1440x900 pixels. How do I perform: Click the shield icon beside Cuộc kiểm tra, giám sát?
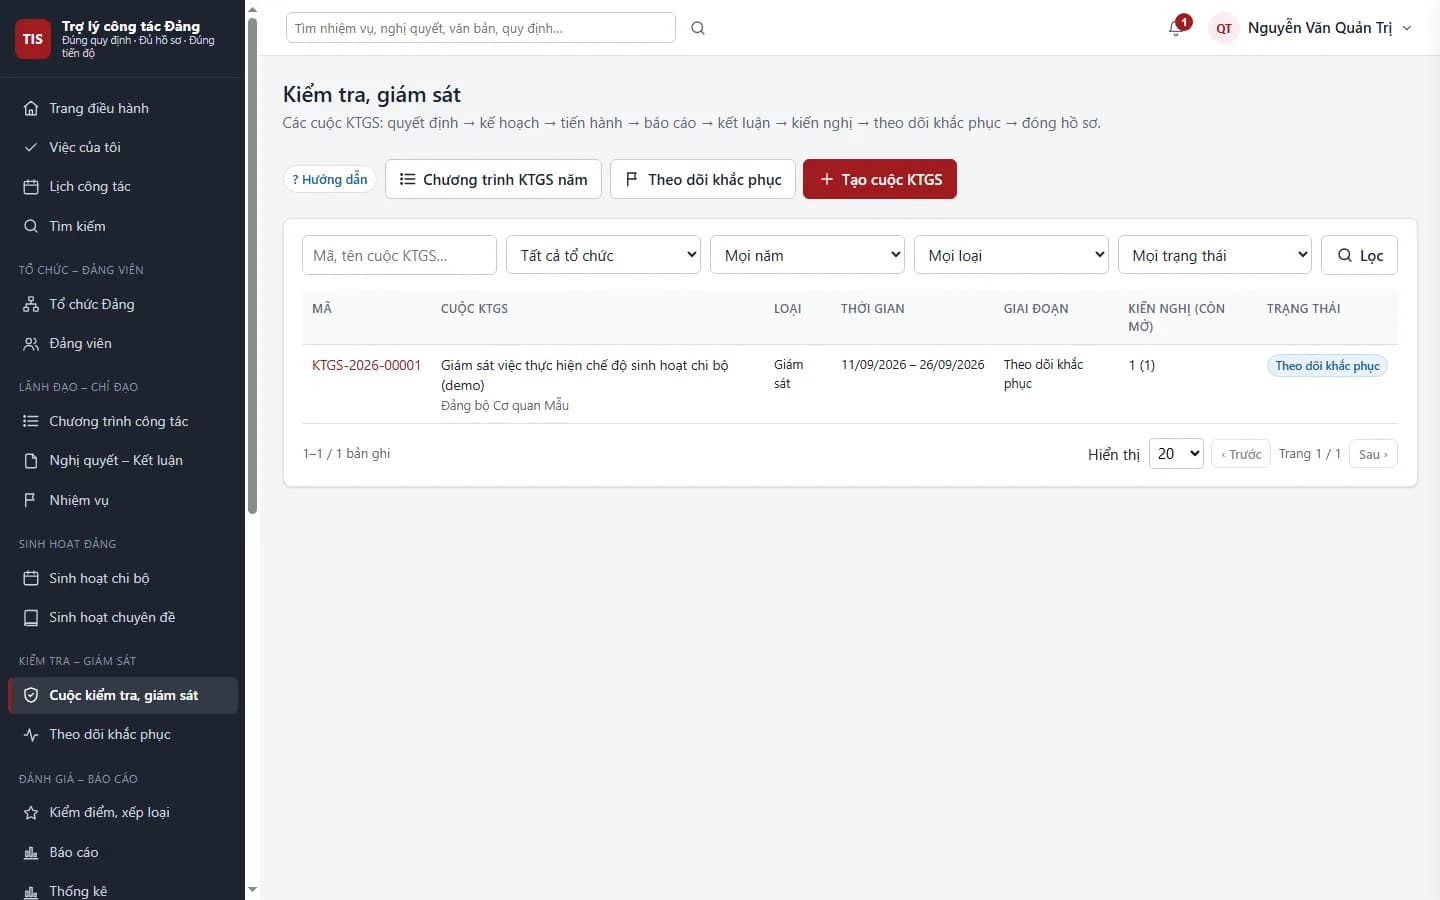[x=31, y=695]
